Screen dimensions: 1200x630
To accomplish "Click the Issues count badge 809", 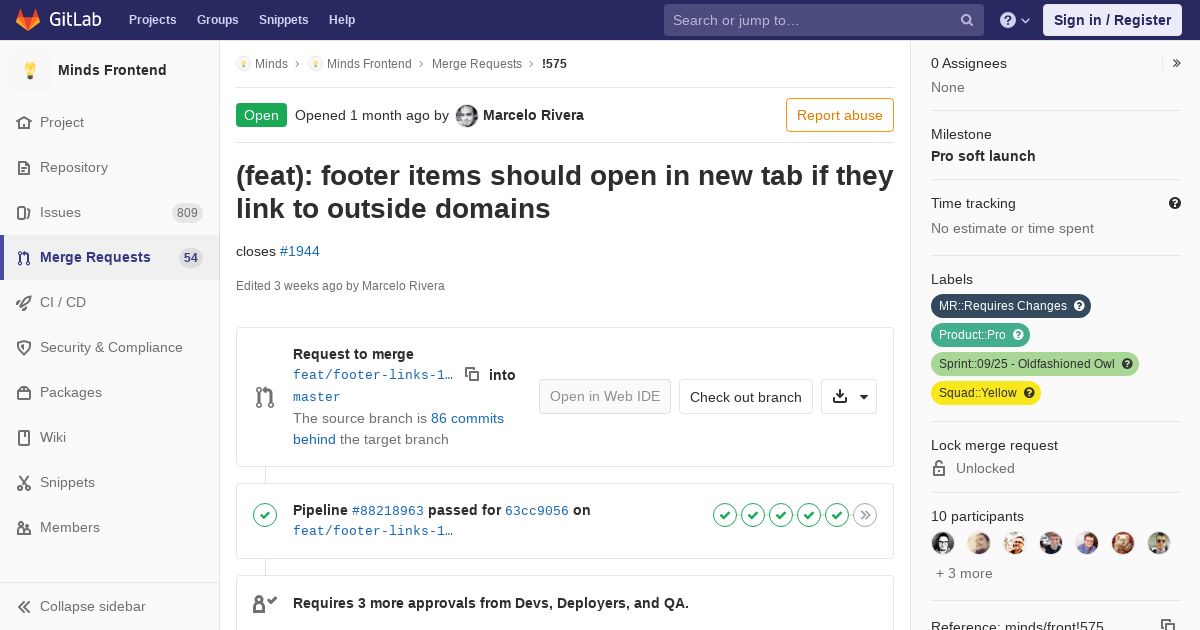I will point(187,213).
